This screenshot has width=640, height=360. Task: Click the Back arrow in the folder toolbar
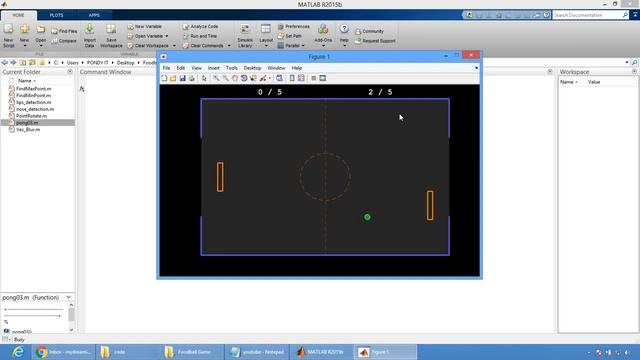(x=4, y=62)
